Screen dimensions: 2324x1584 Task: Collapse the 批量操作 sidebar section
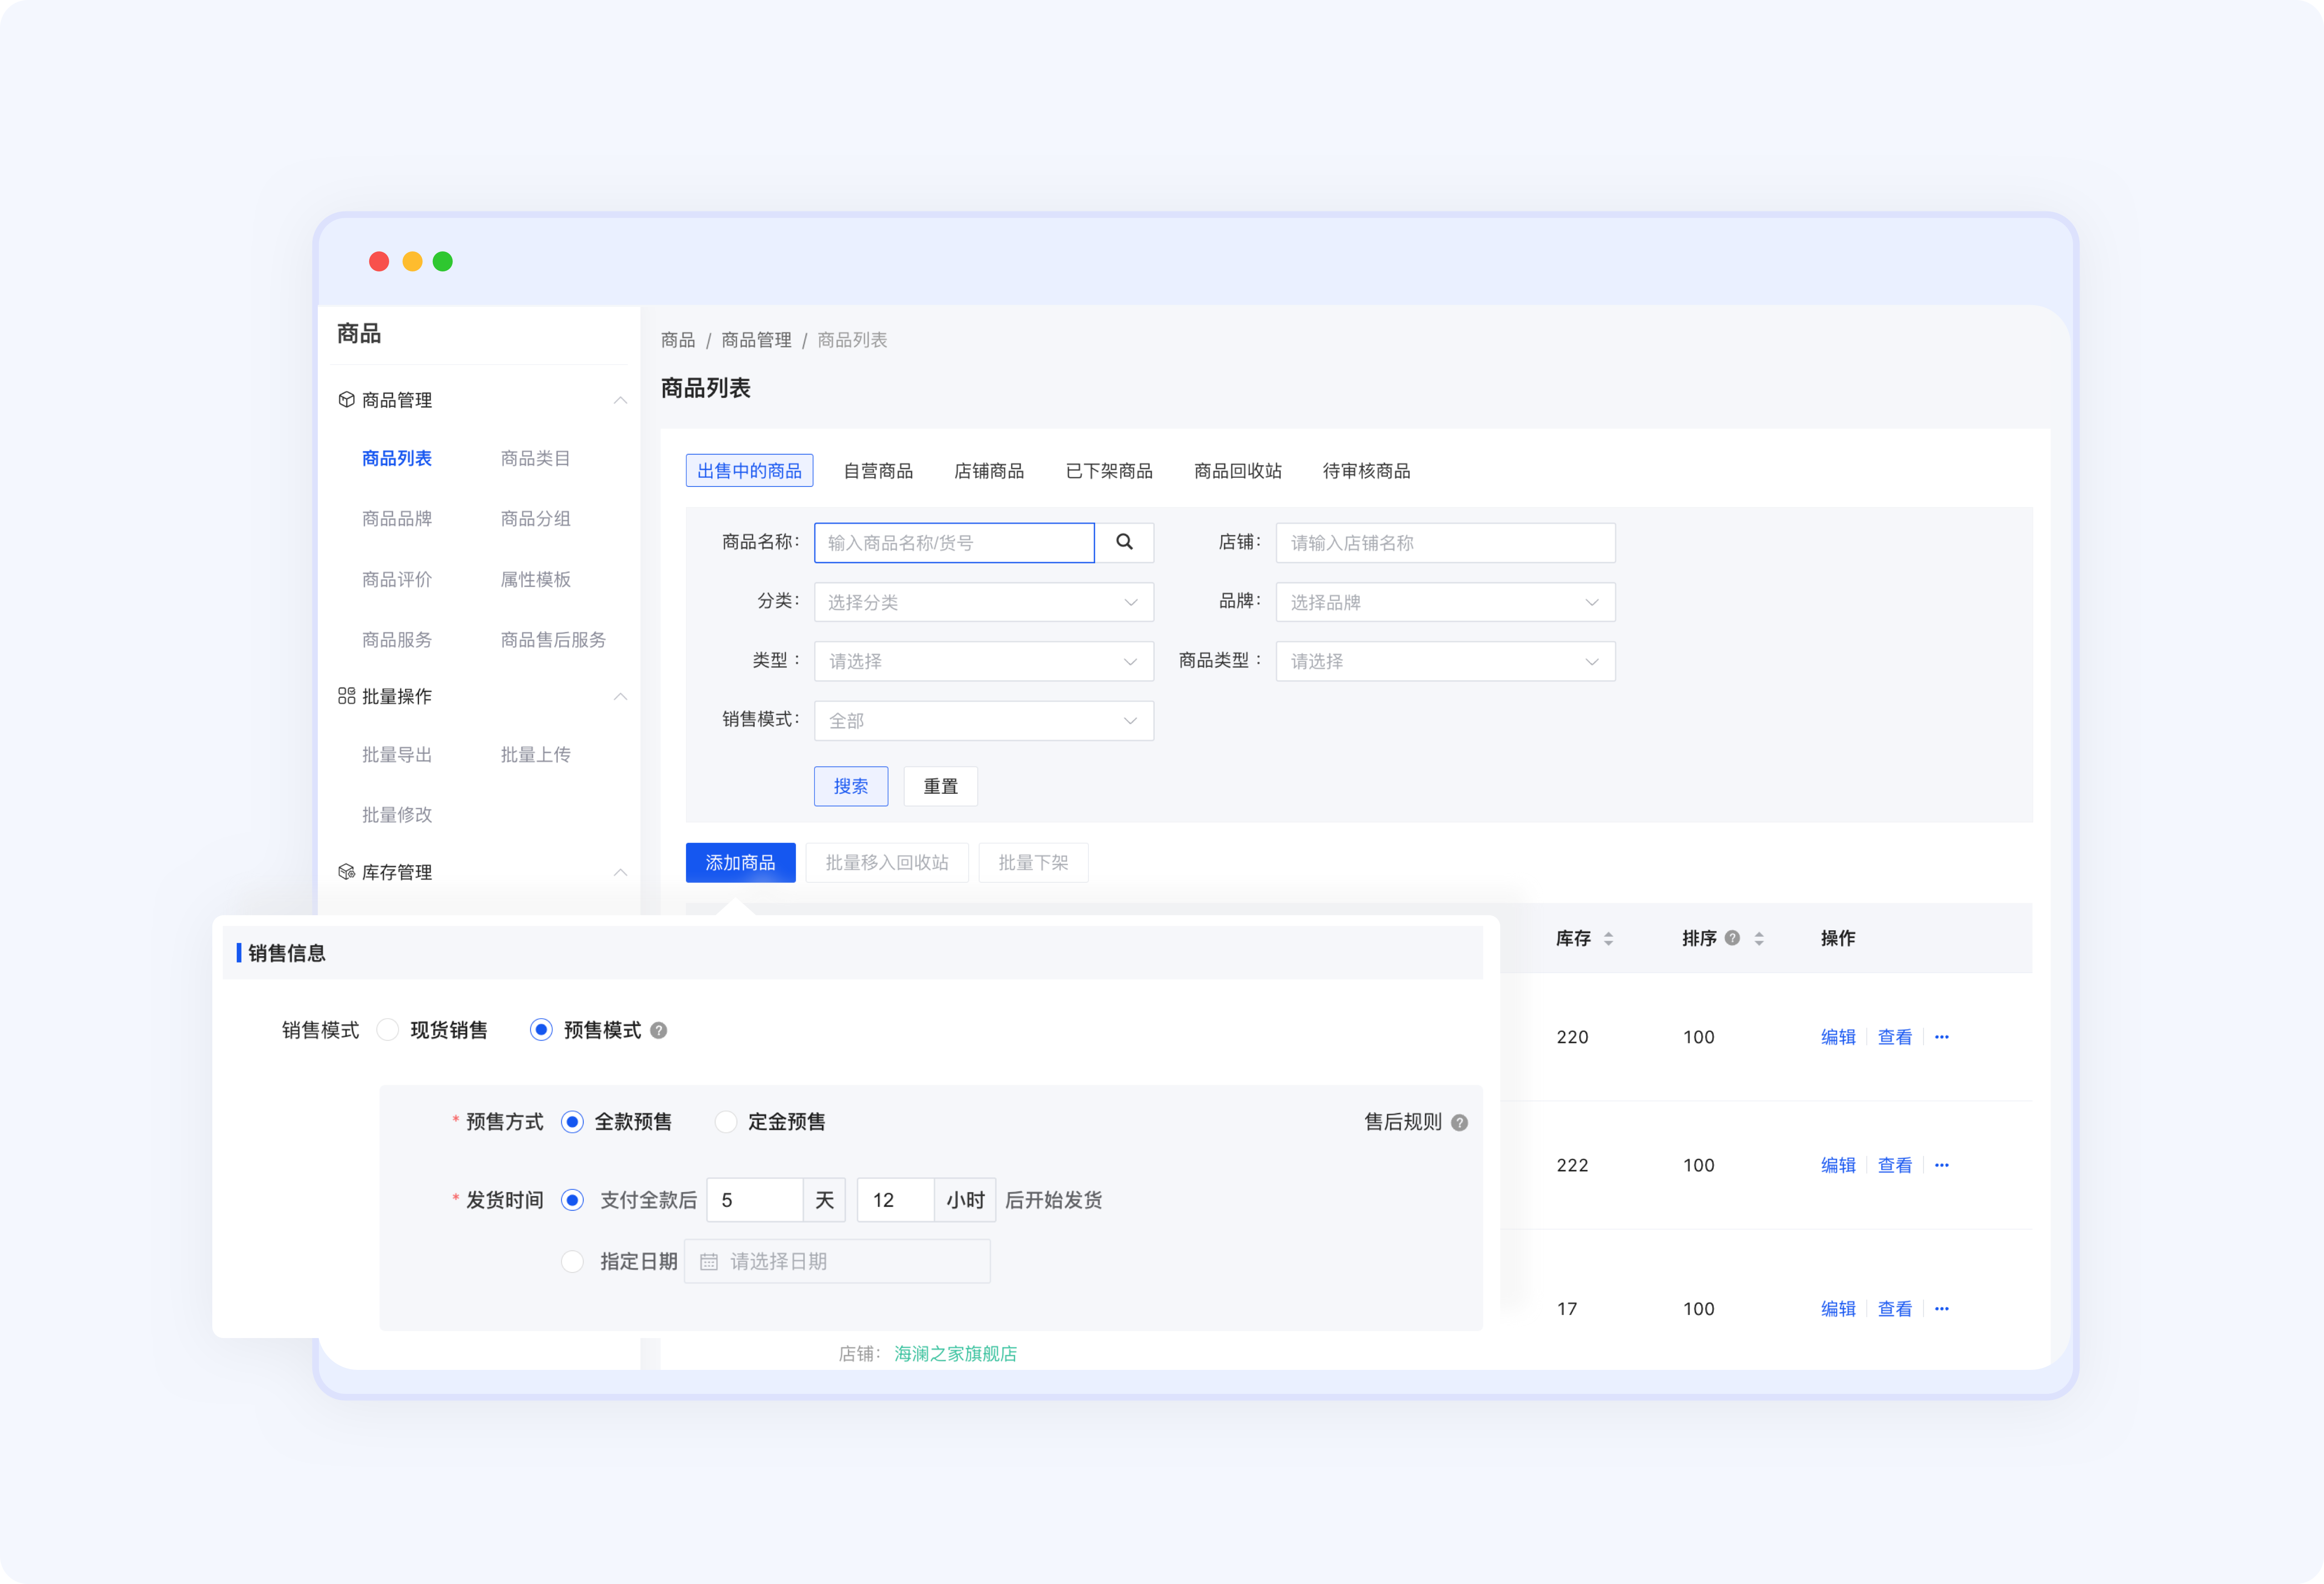point(620,696)
